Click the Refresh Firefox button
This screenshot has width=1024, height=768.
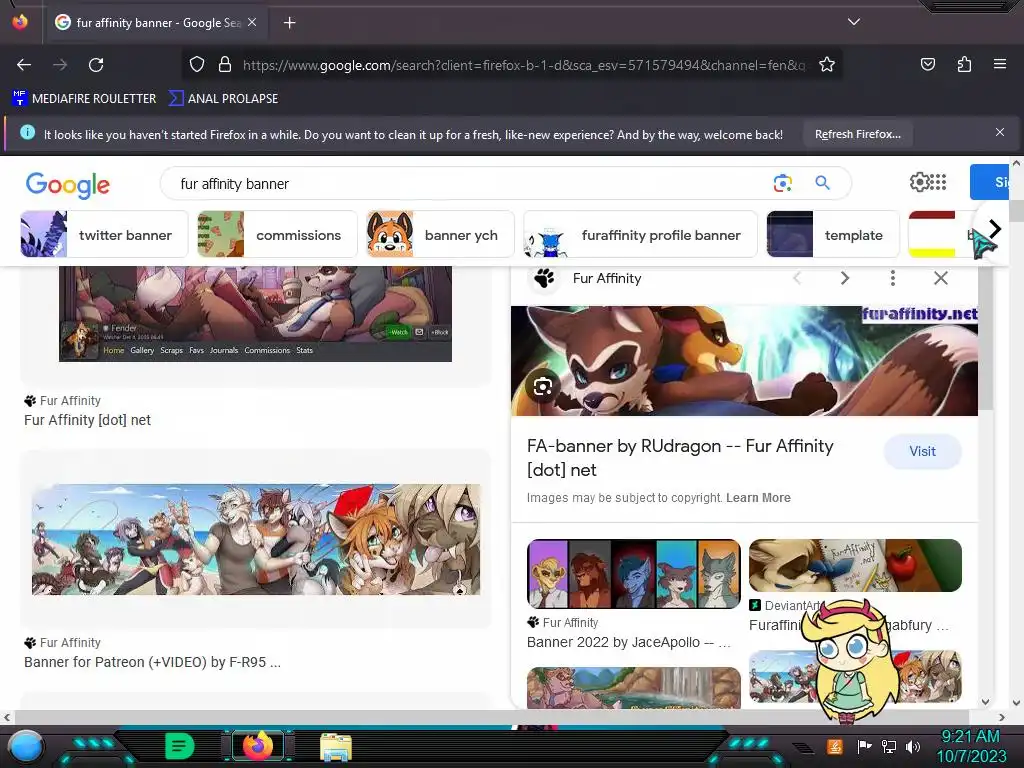pos(857,135)
